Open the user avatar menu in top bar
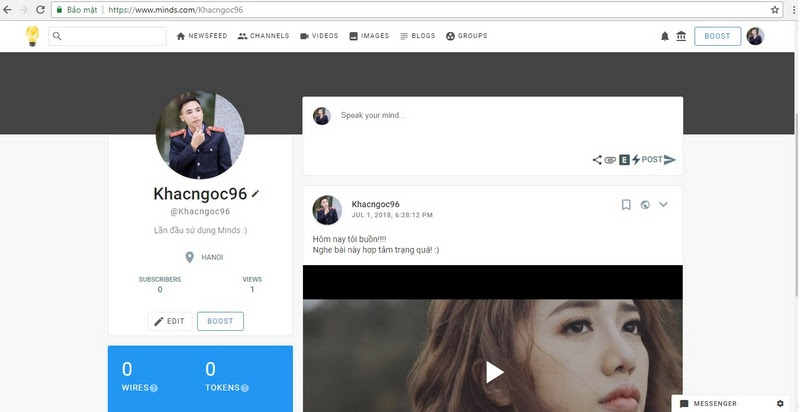The width and height of the screenshot is (800, 412). point(755,36)
